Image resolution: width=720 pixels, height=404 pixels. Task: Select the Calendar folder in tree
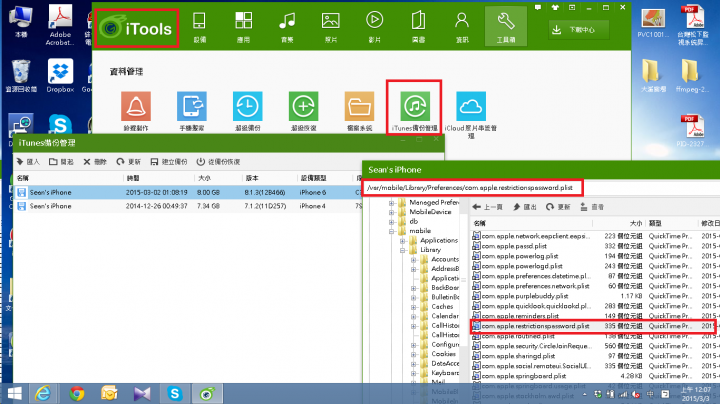pos(444,316)
